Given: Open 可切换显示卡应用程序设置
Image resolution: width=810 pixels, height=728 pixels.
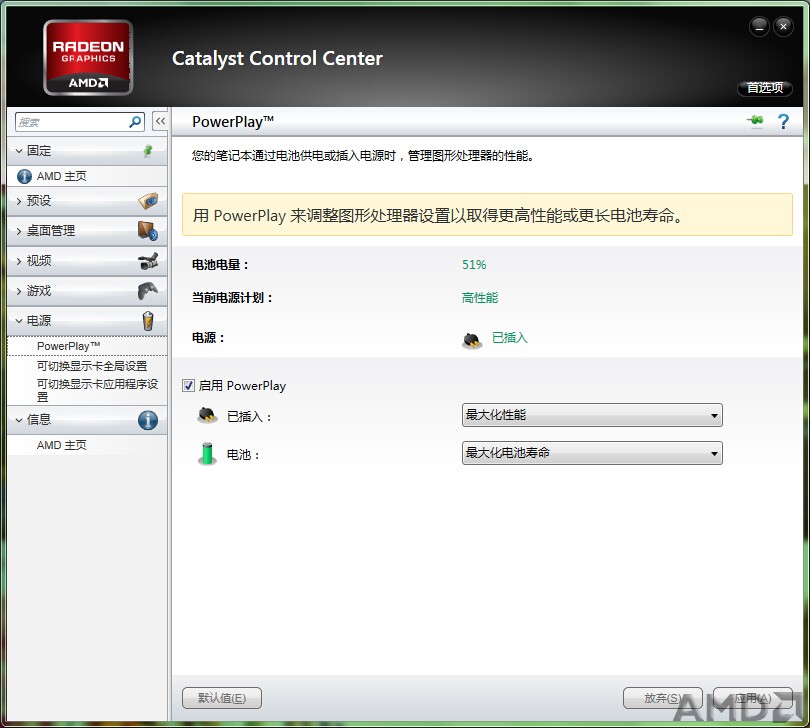Looking at the screenshot, I should (x=97, y=390).
